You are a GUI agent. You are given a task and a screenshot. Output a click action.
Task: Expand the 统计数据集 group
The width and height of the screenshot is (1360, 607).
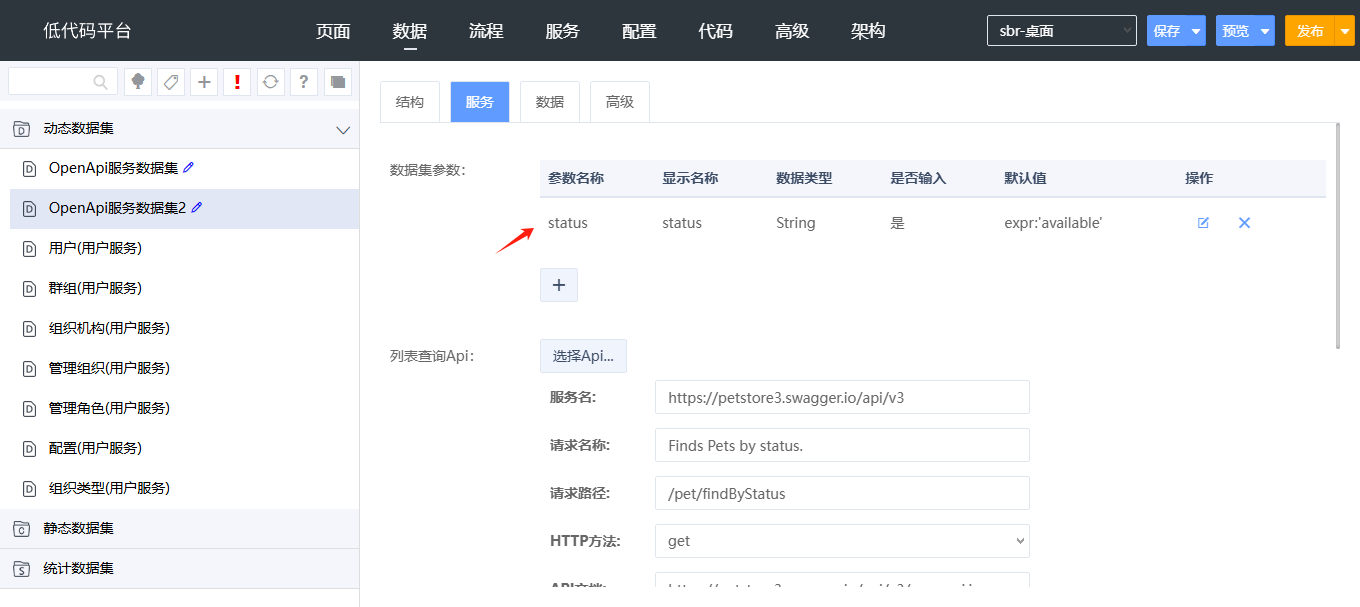coord(179,568)
